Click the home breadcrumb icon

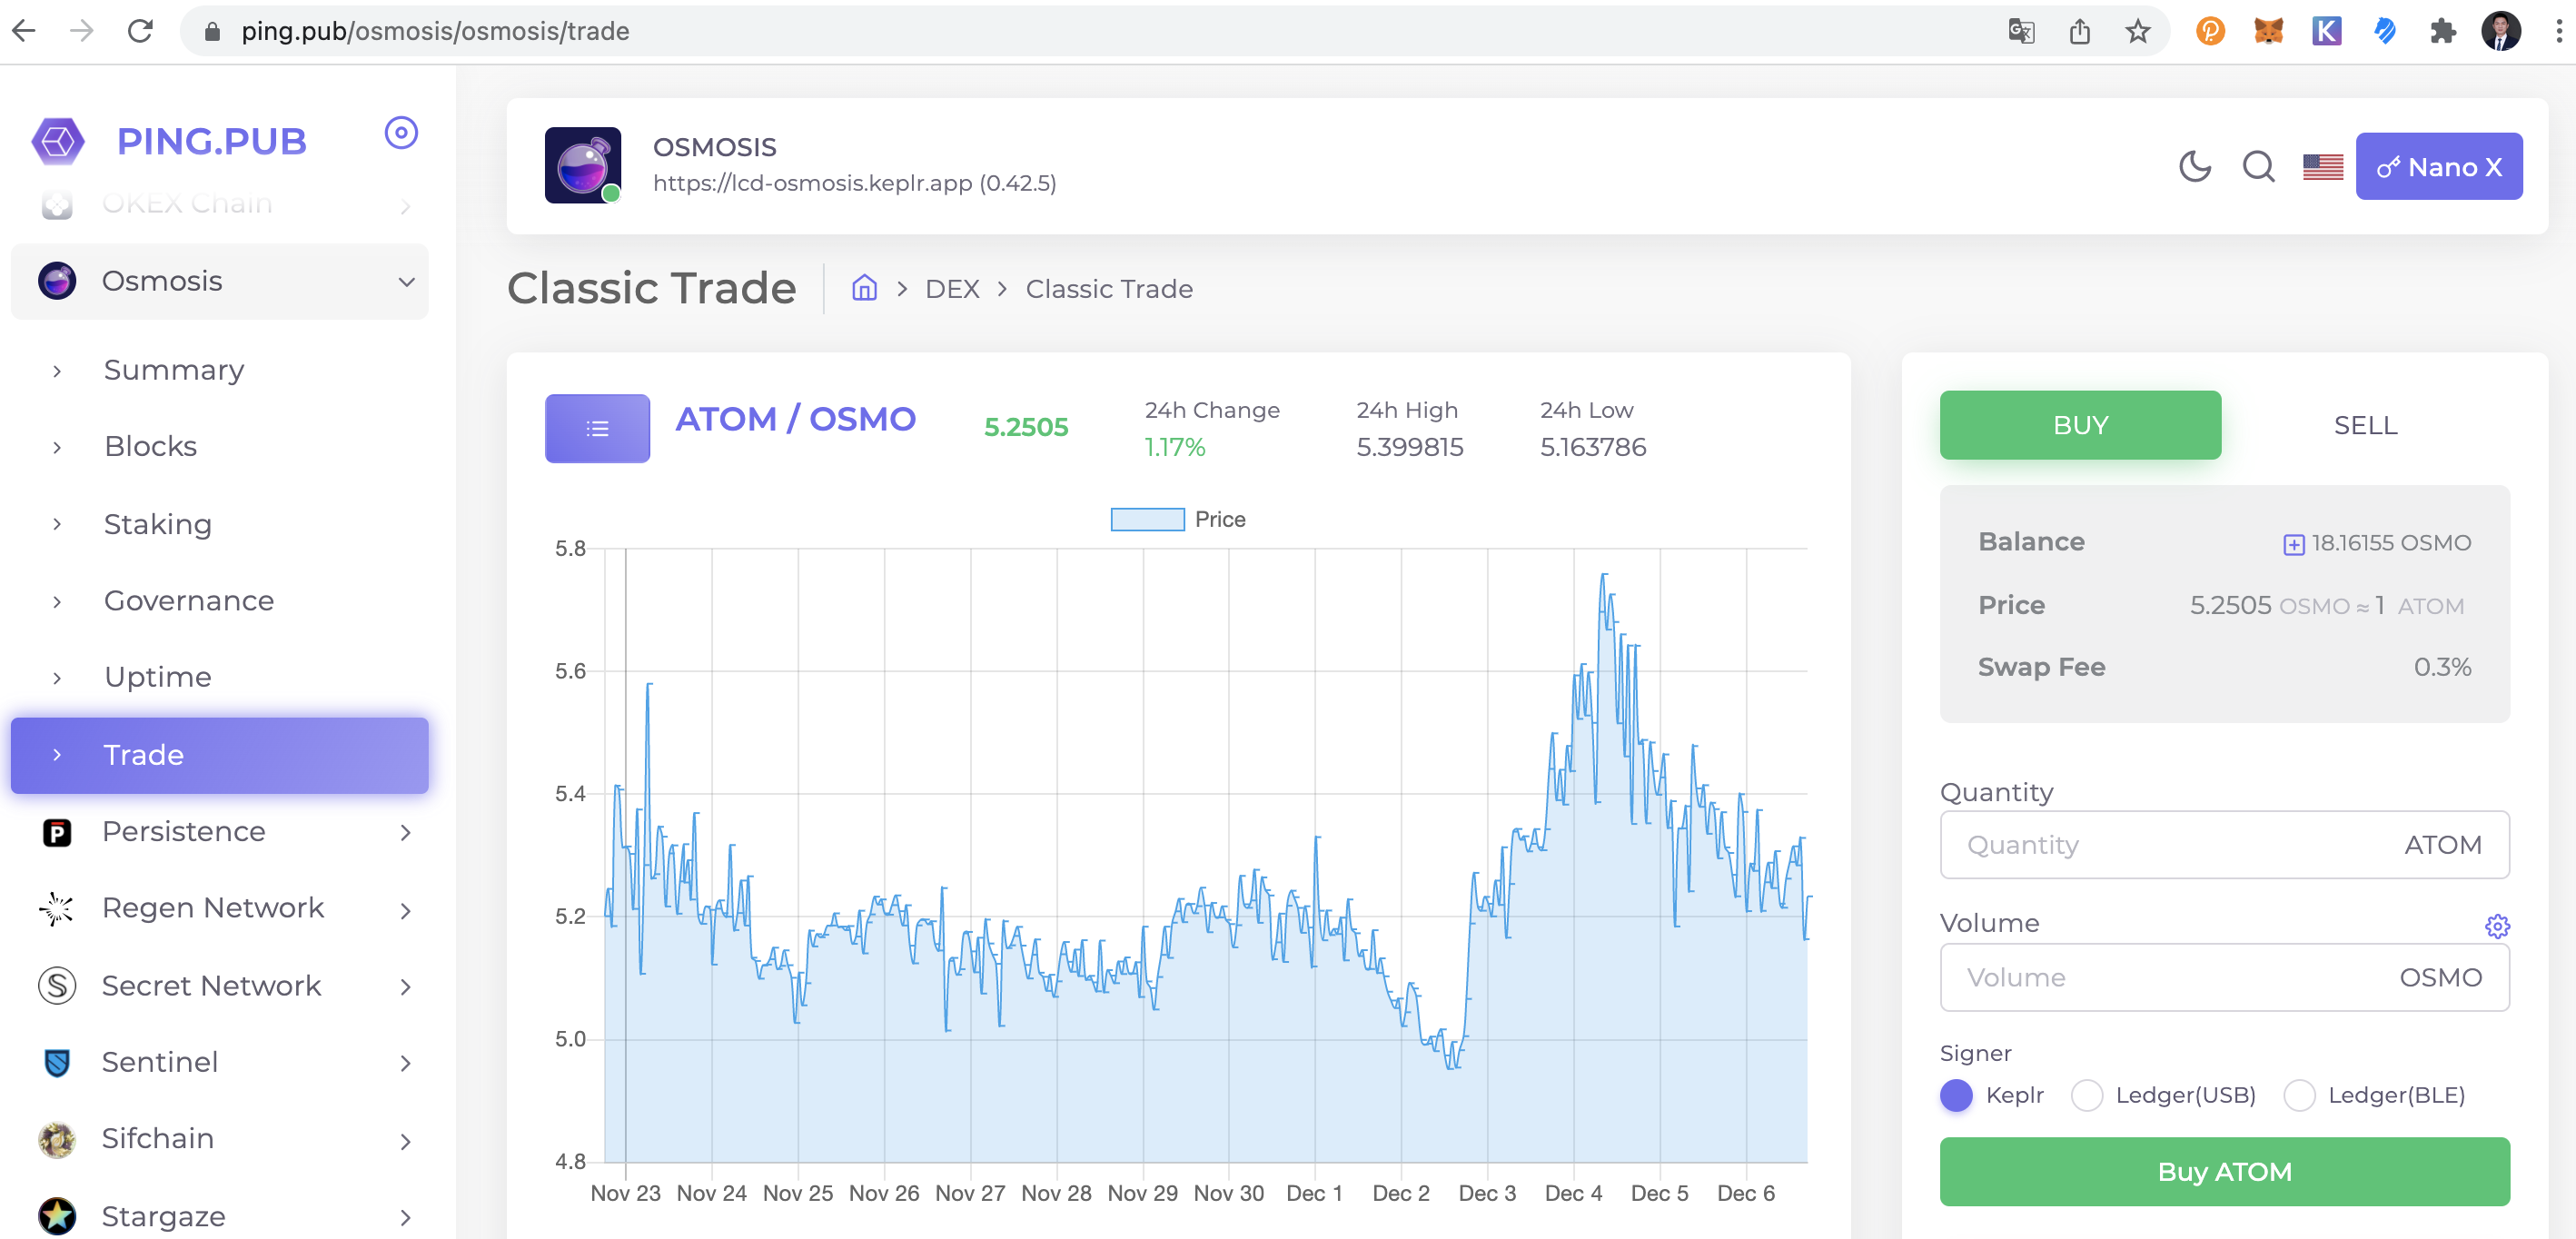864,289
